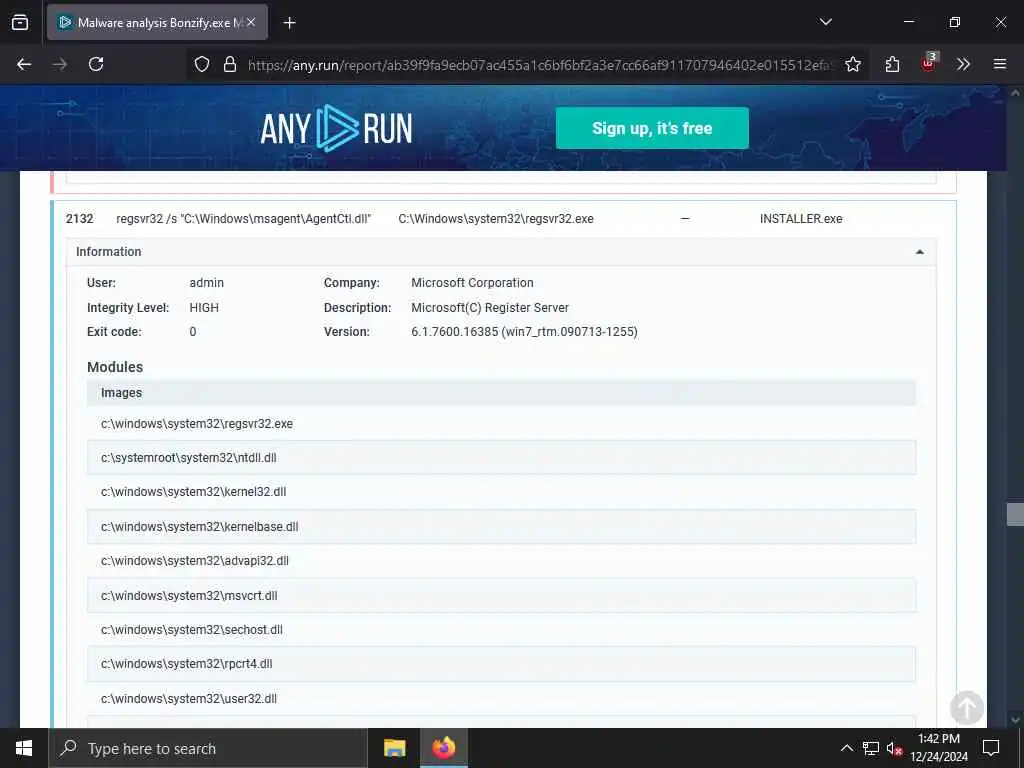Select msvcrt.dll module row
Image resolution: width=1024 pixels, height=768 pixels.
point(502,596)
